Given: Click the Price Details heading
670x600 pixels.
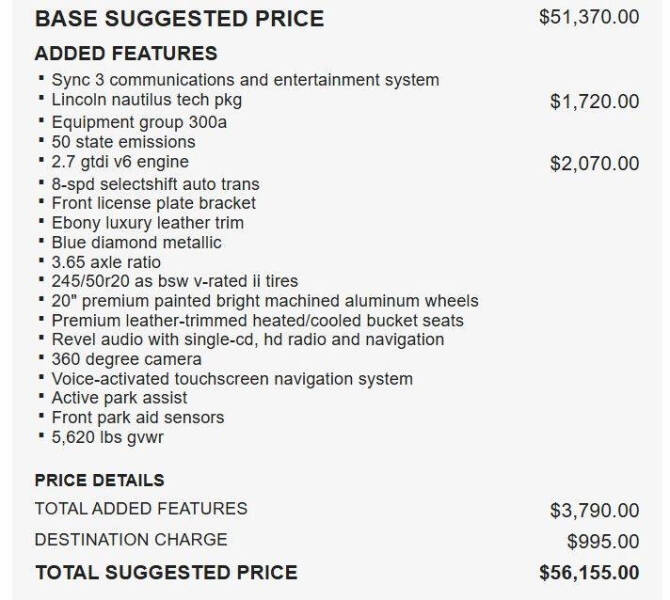Looking at the screenshot, I should 100,480.
